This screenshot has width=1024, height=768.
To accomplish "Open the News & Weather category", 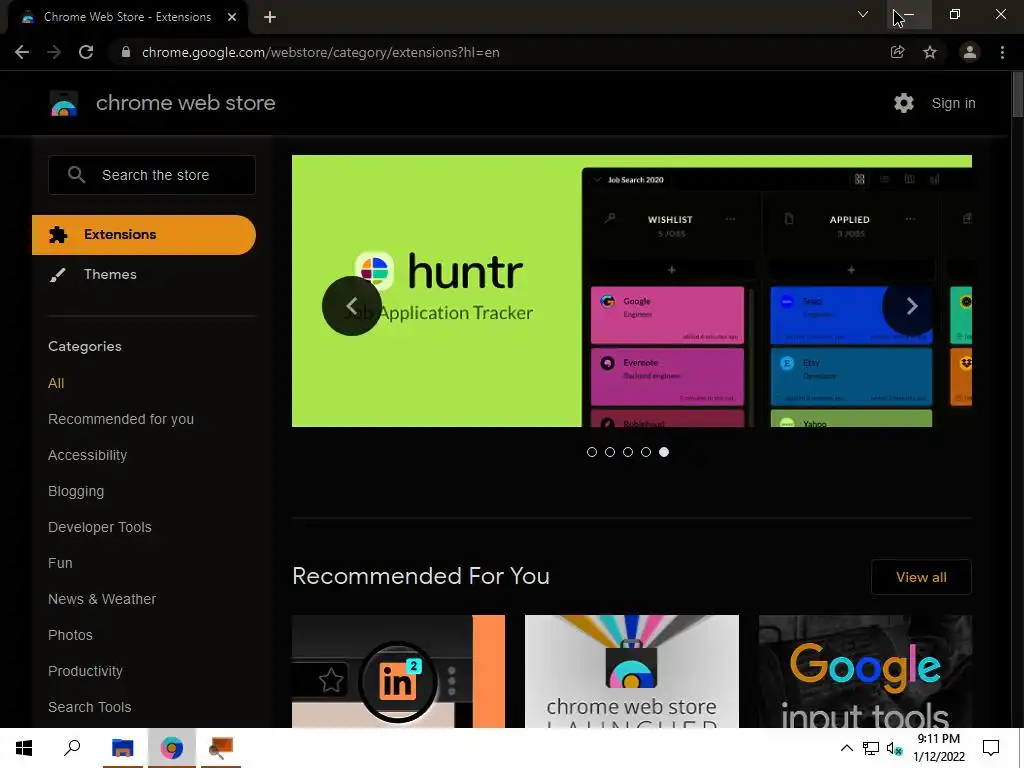I will pos(102,599).
